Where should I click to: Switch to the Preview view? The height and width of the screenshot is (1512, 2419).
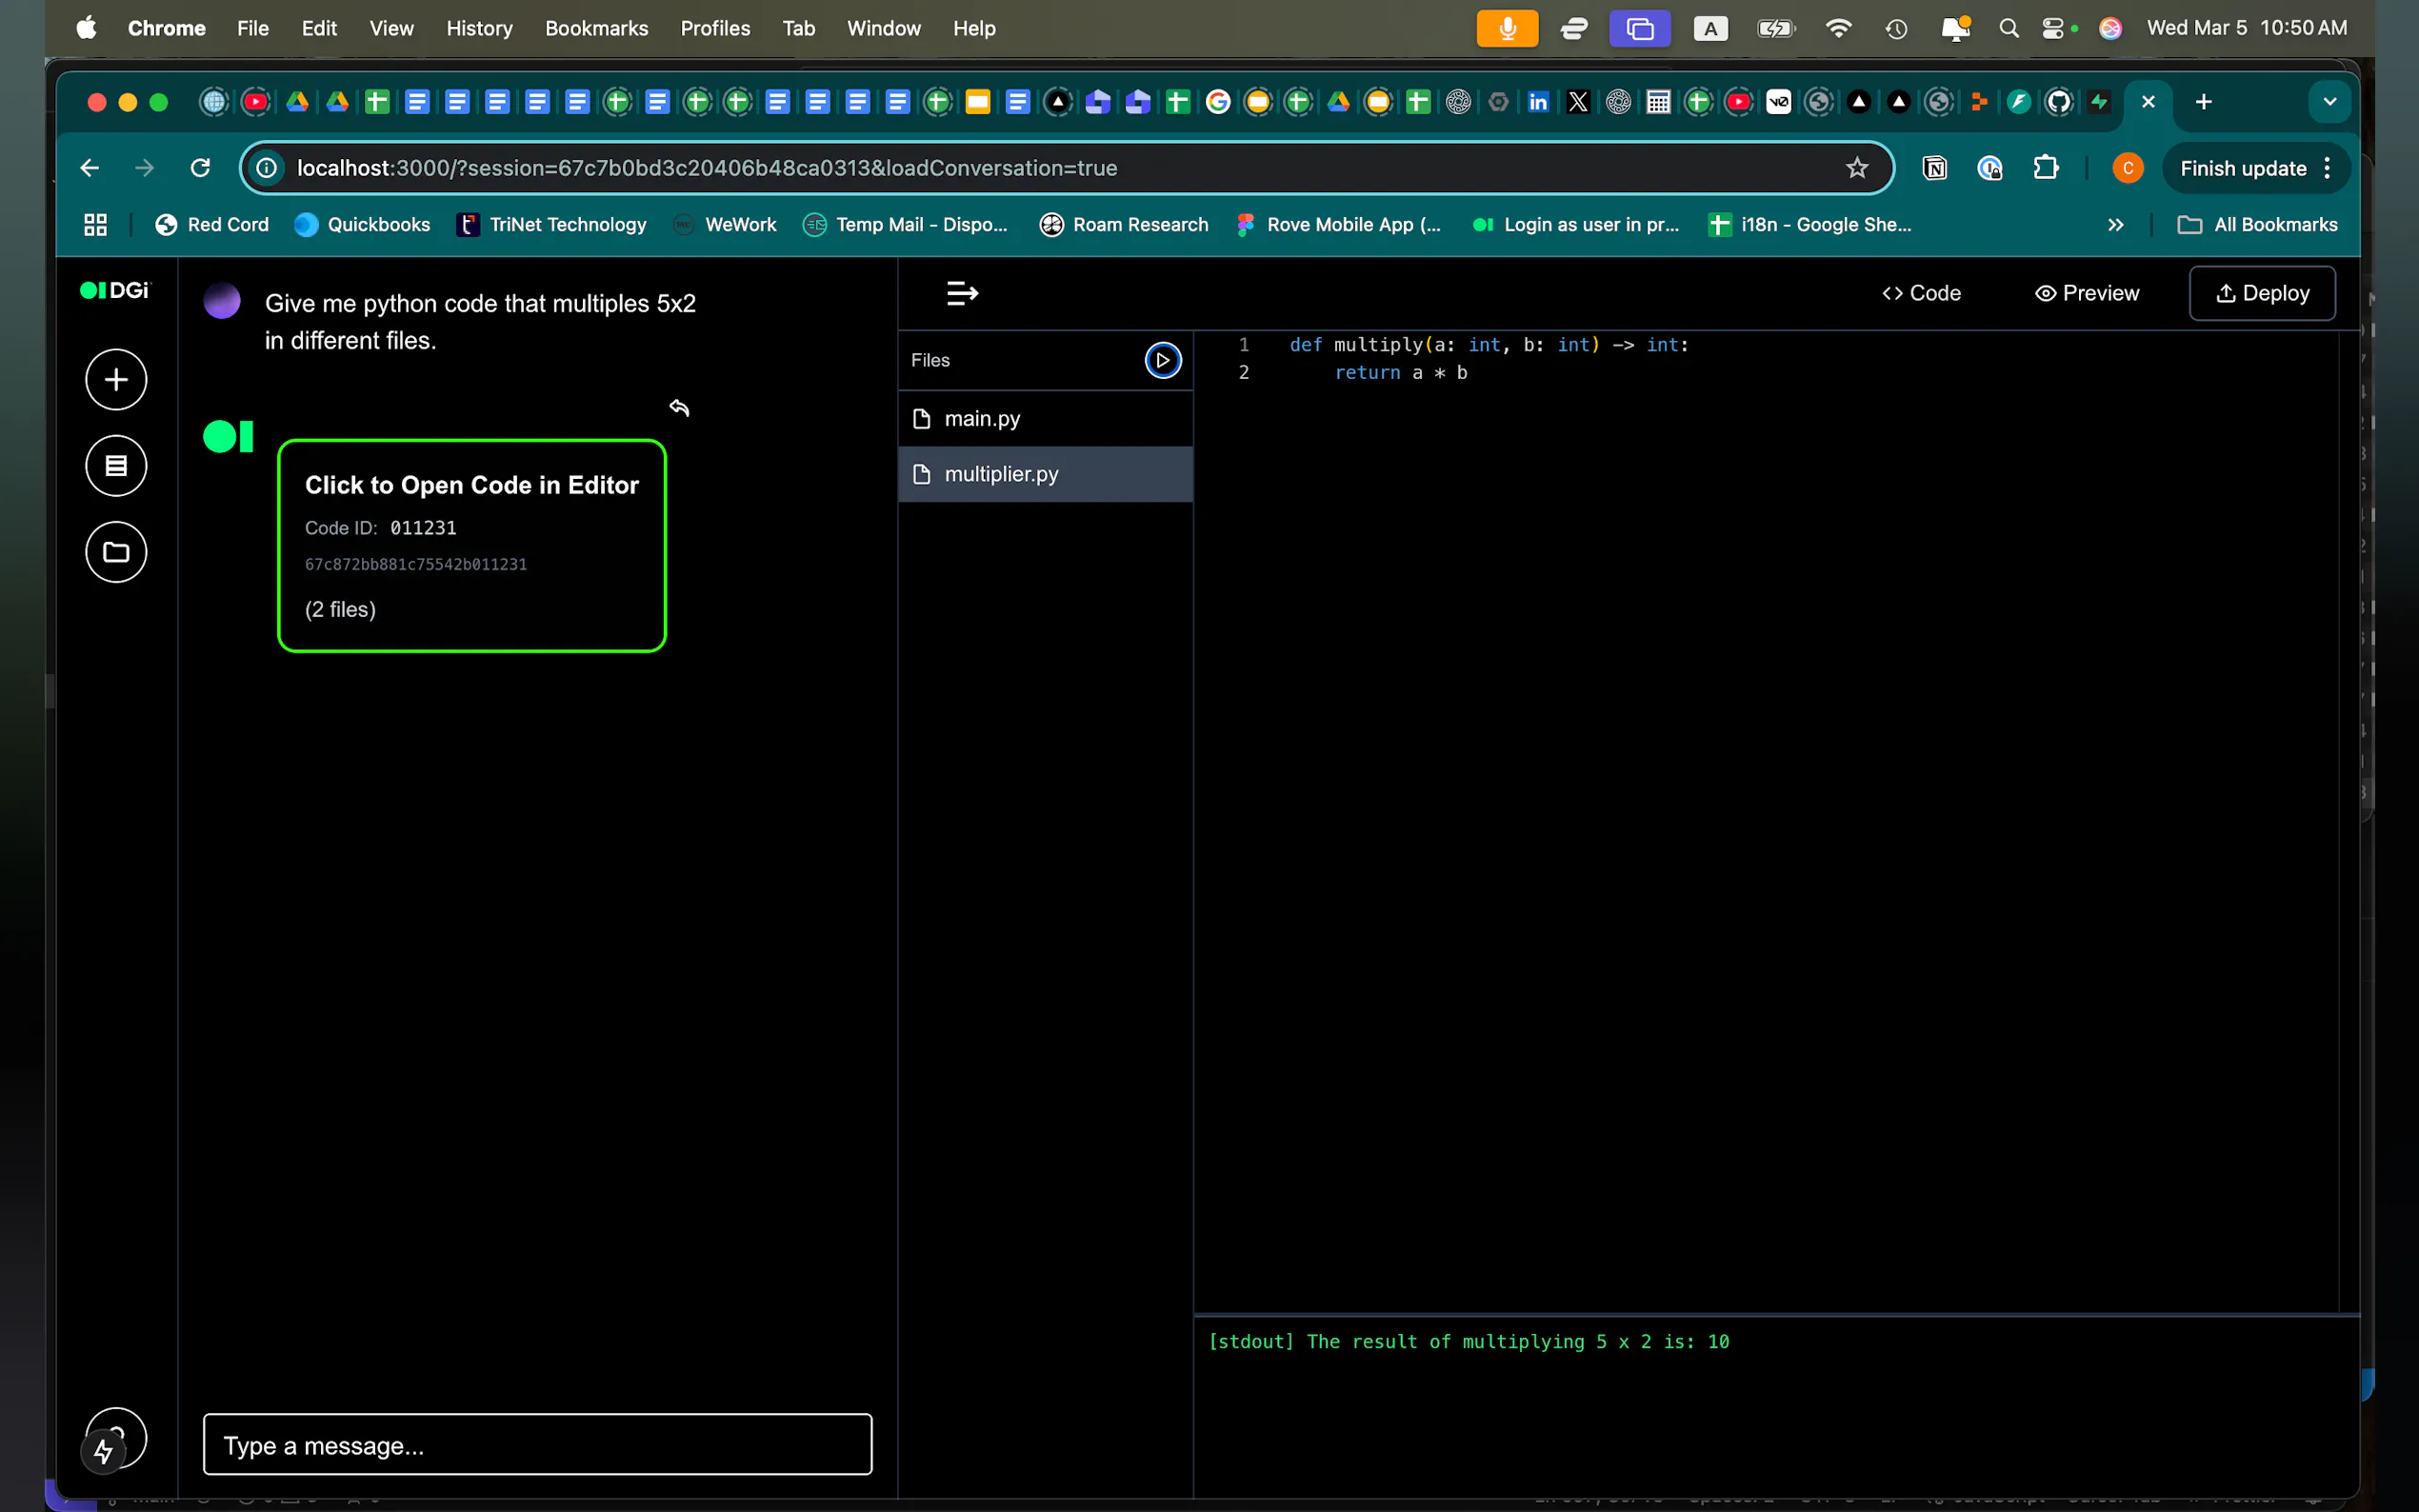(x=2086, y=293)
